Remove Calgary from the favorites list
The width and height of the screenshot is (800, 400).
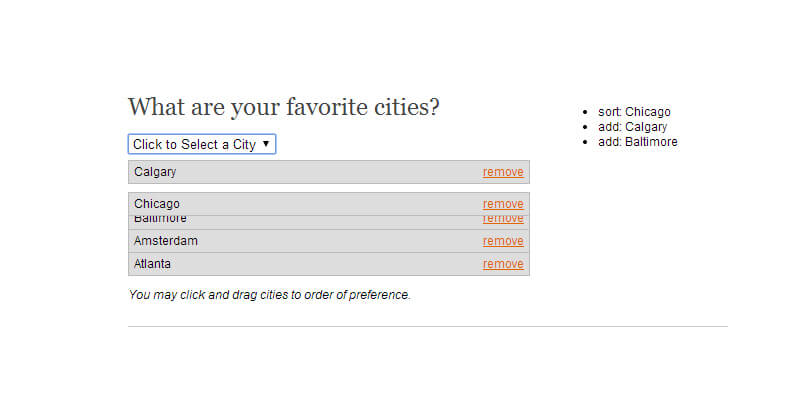(x=503, y=172)
